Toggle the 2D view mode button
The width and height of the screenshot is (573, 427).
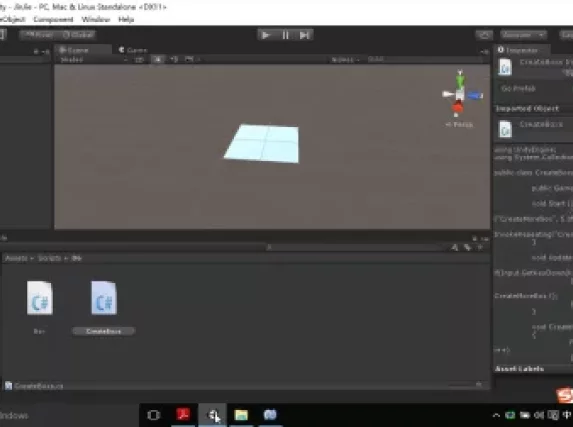(x=139, y=60)
